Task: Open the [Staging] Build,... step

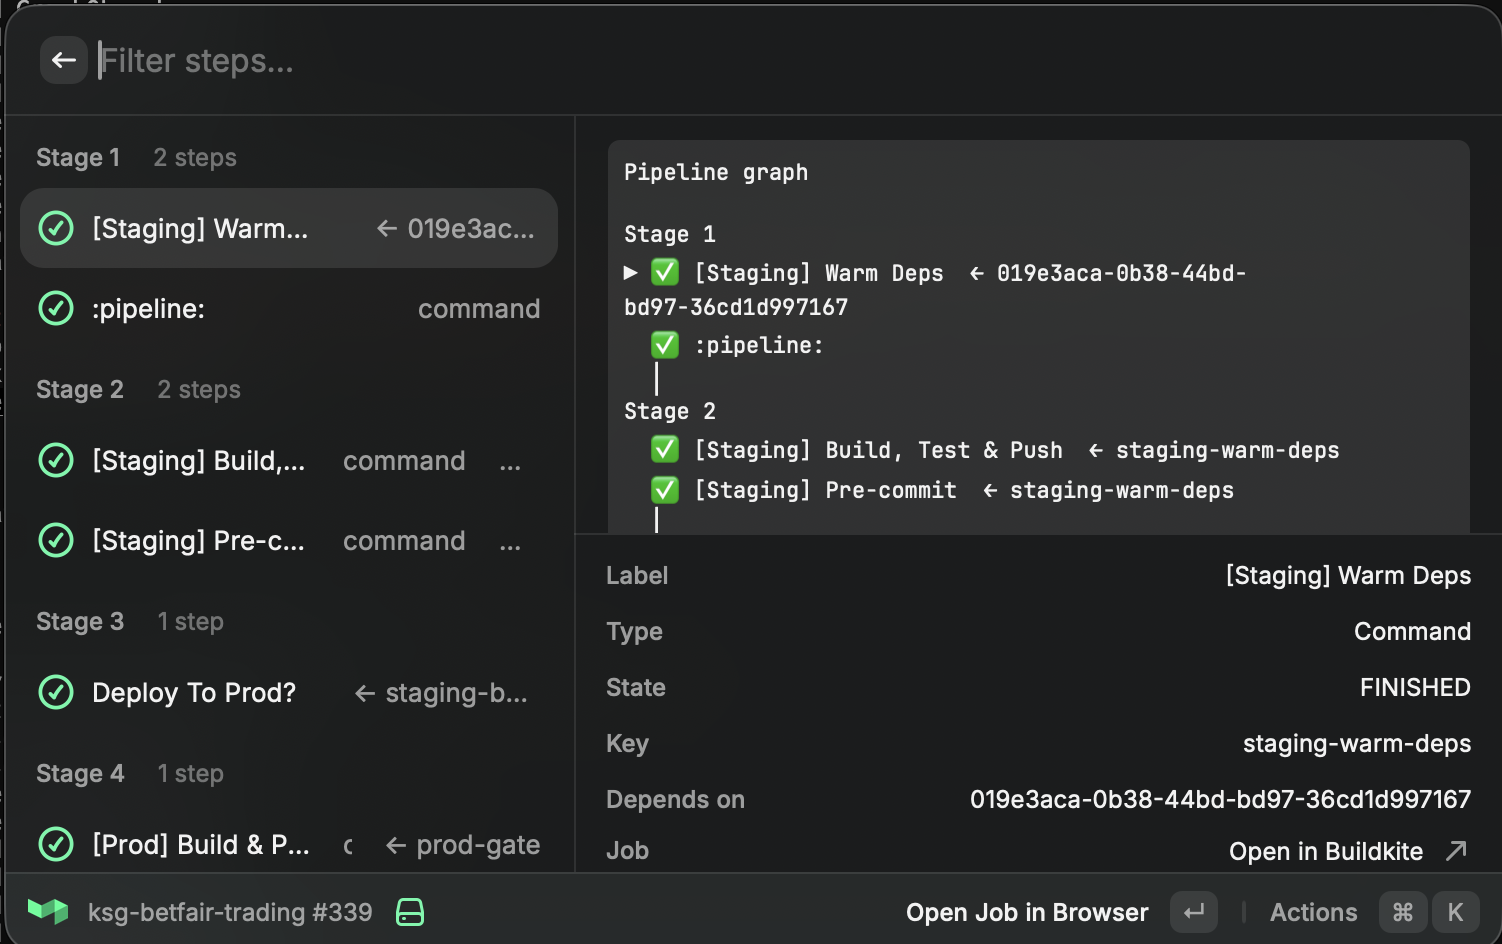Action: [289, 460]
